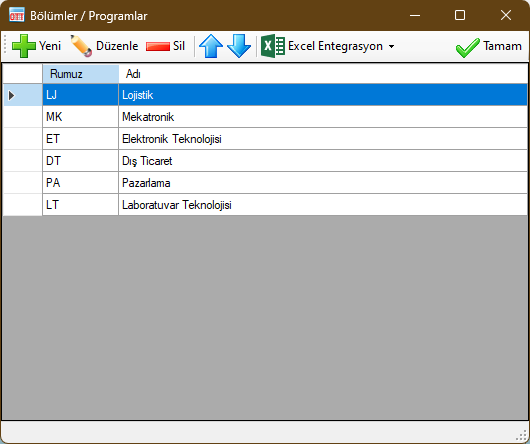Click the DT code cell
Viewport: 530px width, 444px height.
click(x=80, y=161)
